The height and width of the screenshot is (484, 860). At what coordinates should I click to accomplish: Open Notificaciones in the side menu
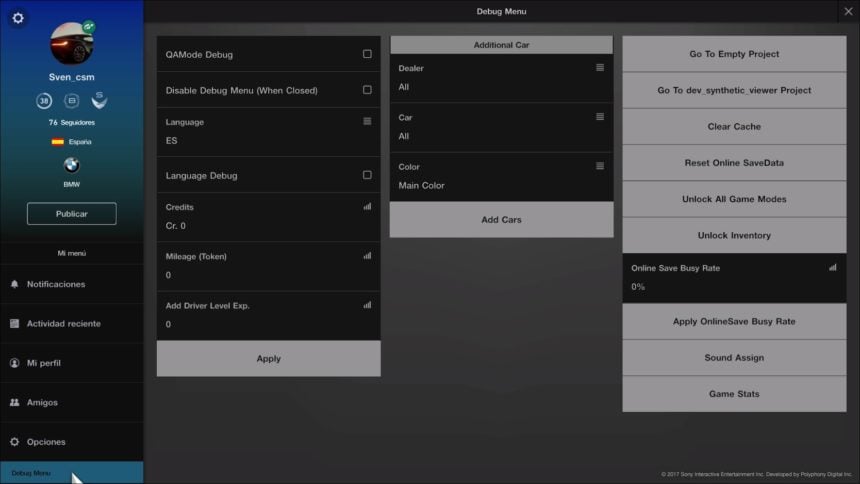72,284
